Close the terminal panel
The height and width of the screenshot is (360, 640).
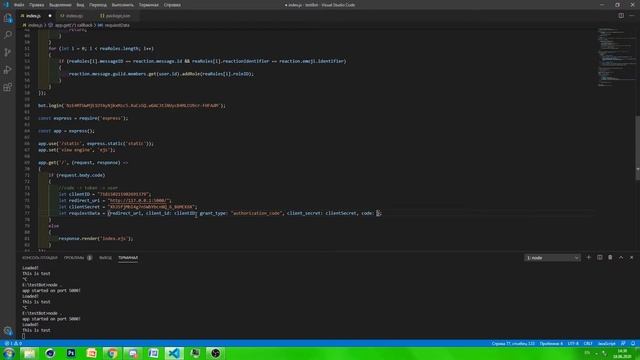(631, 258)
